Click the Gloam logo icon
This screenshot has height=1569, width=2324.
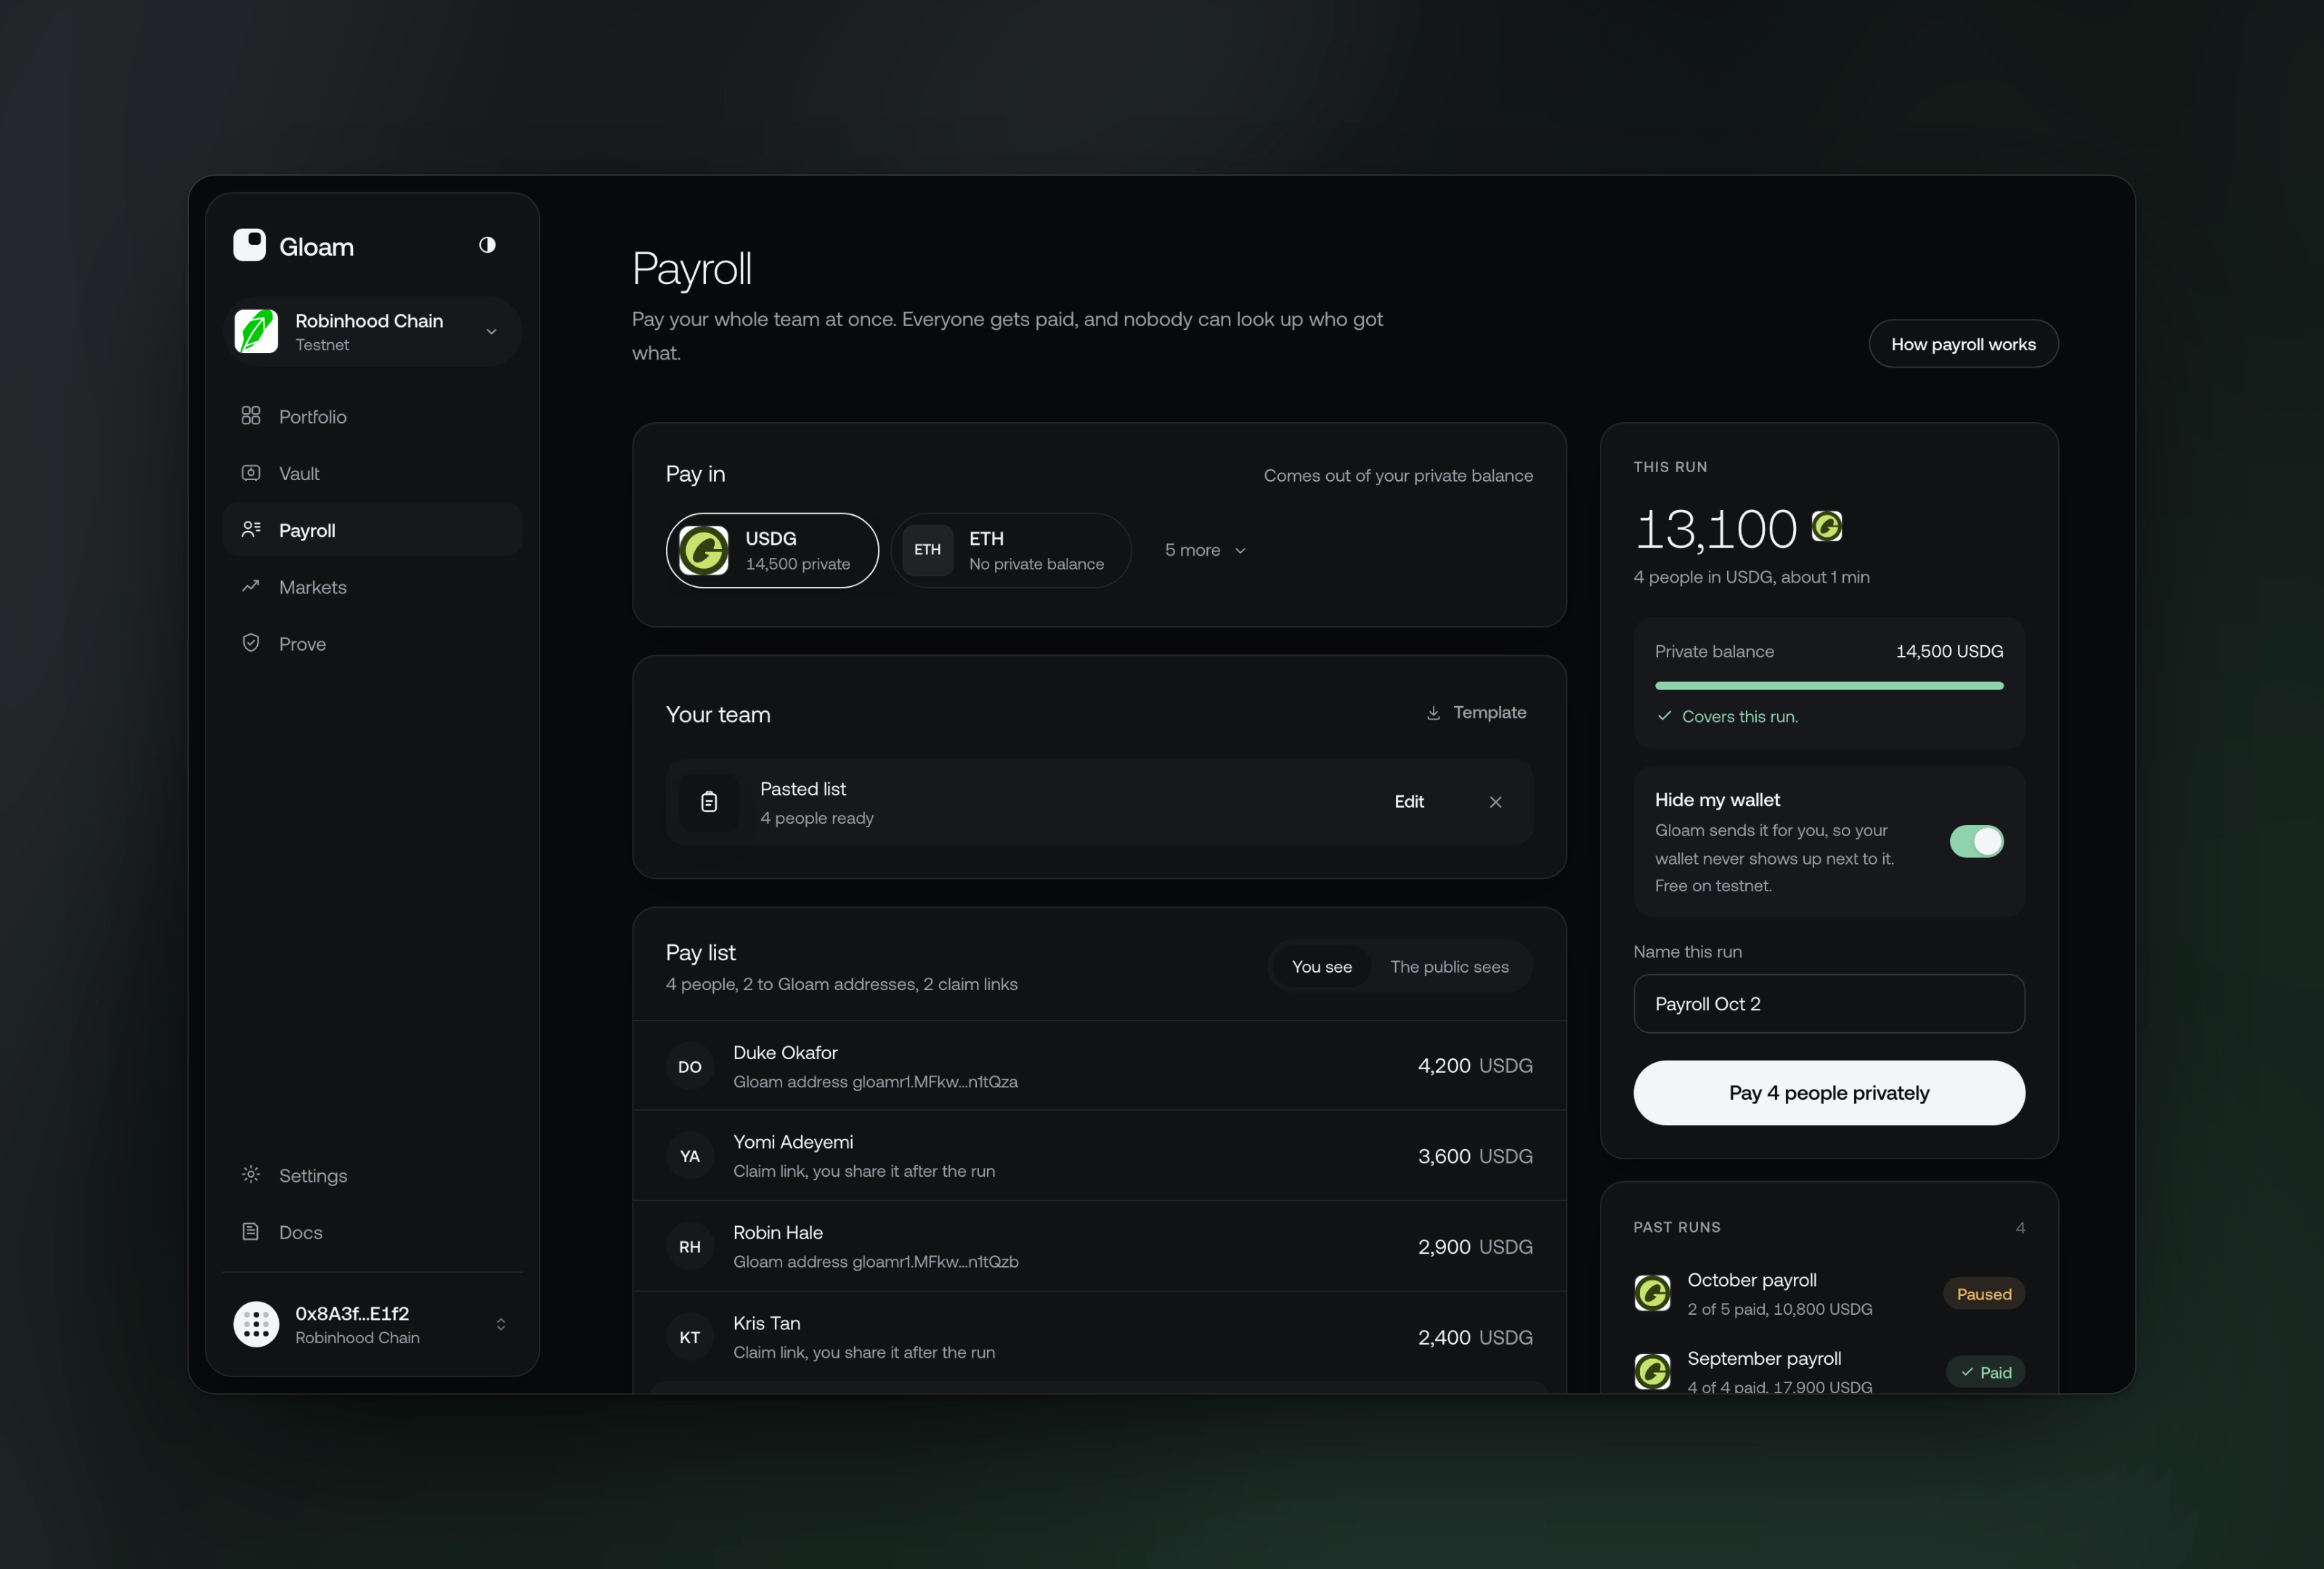click(249, 245)
